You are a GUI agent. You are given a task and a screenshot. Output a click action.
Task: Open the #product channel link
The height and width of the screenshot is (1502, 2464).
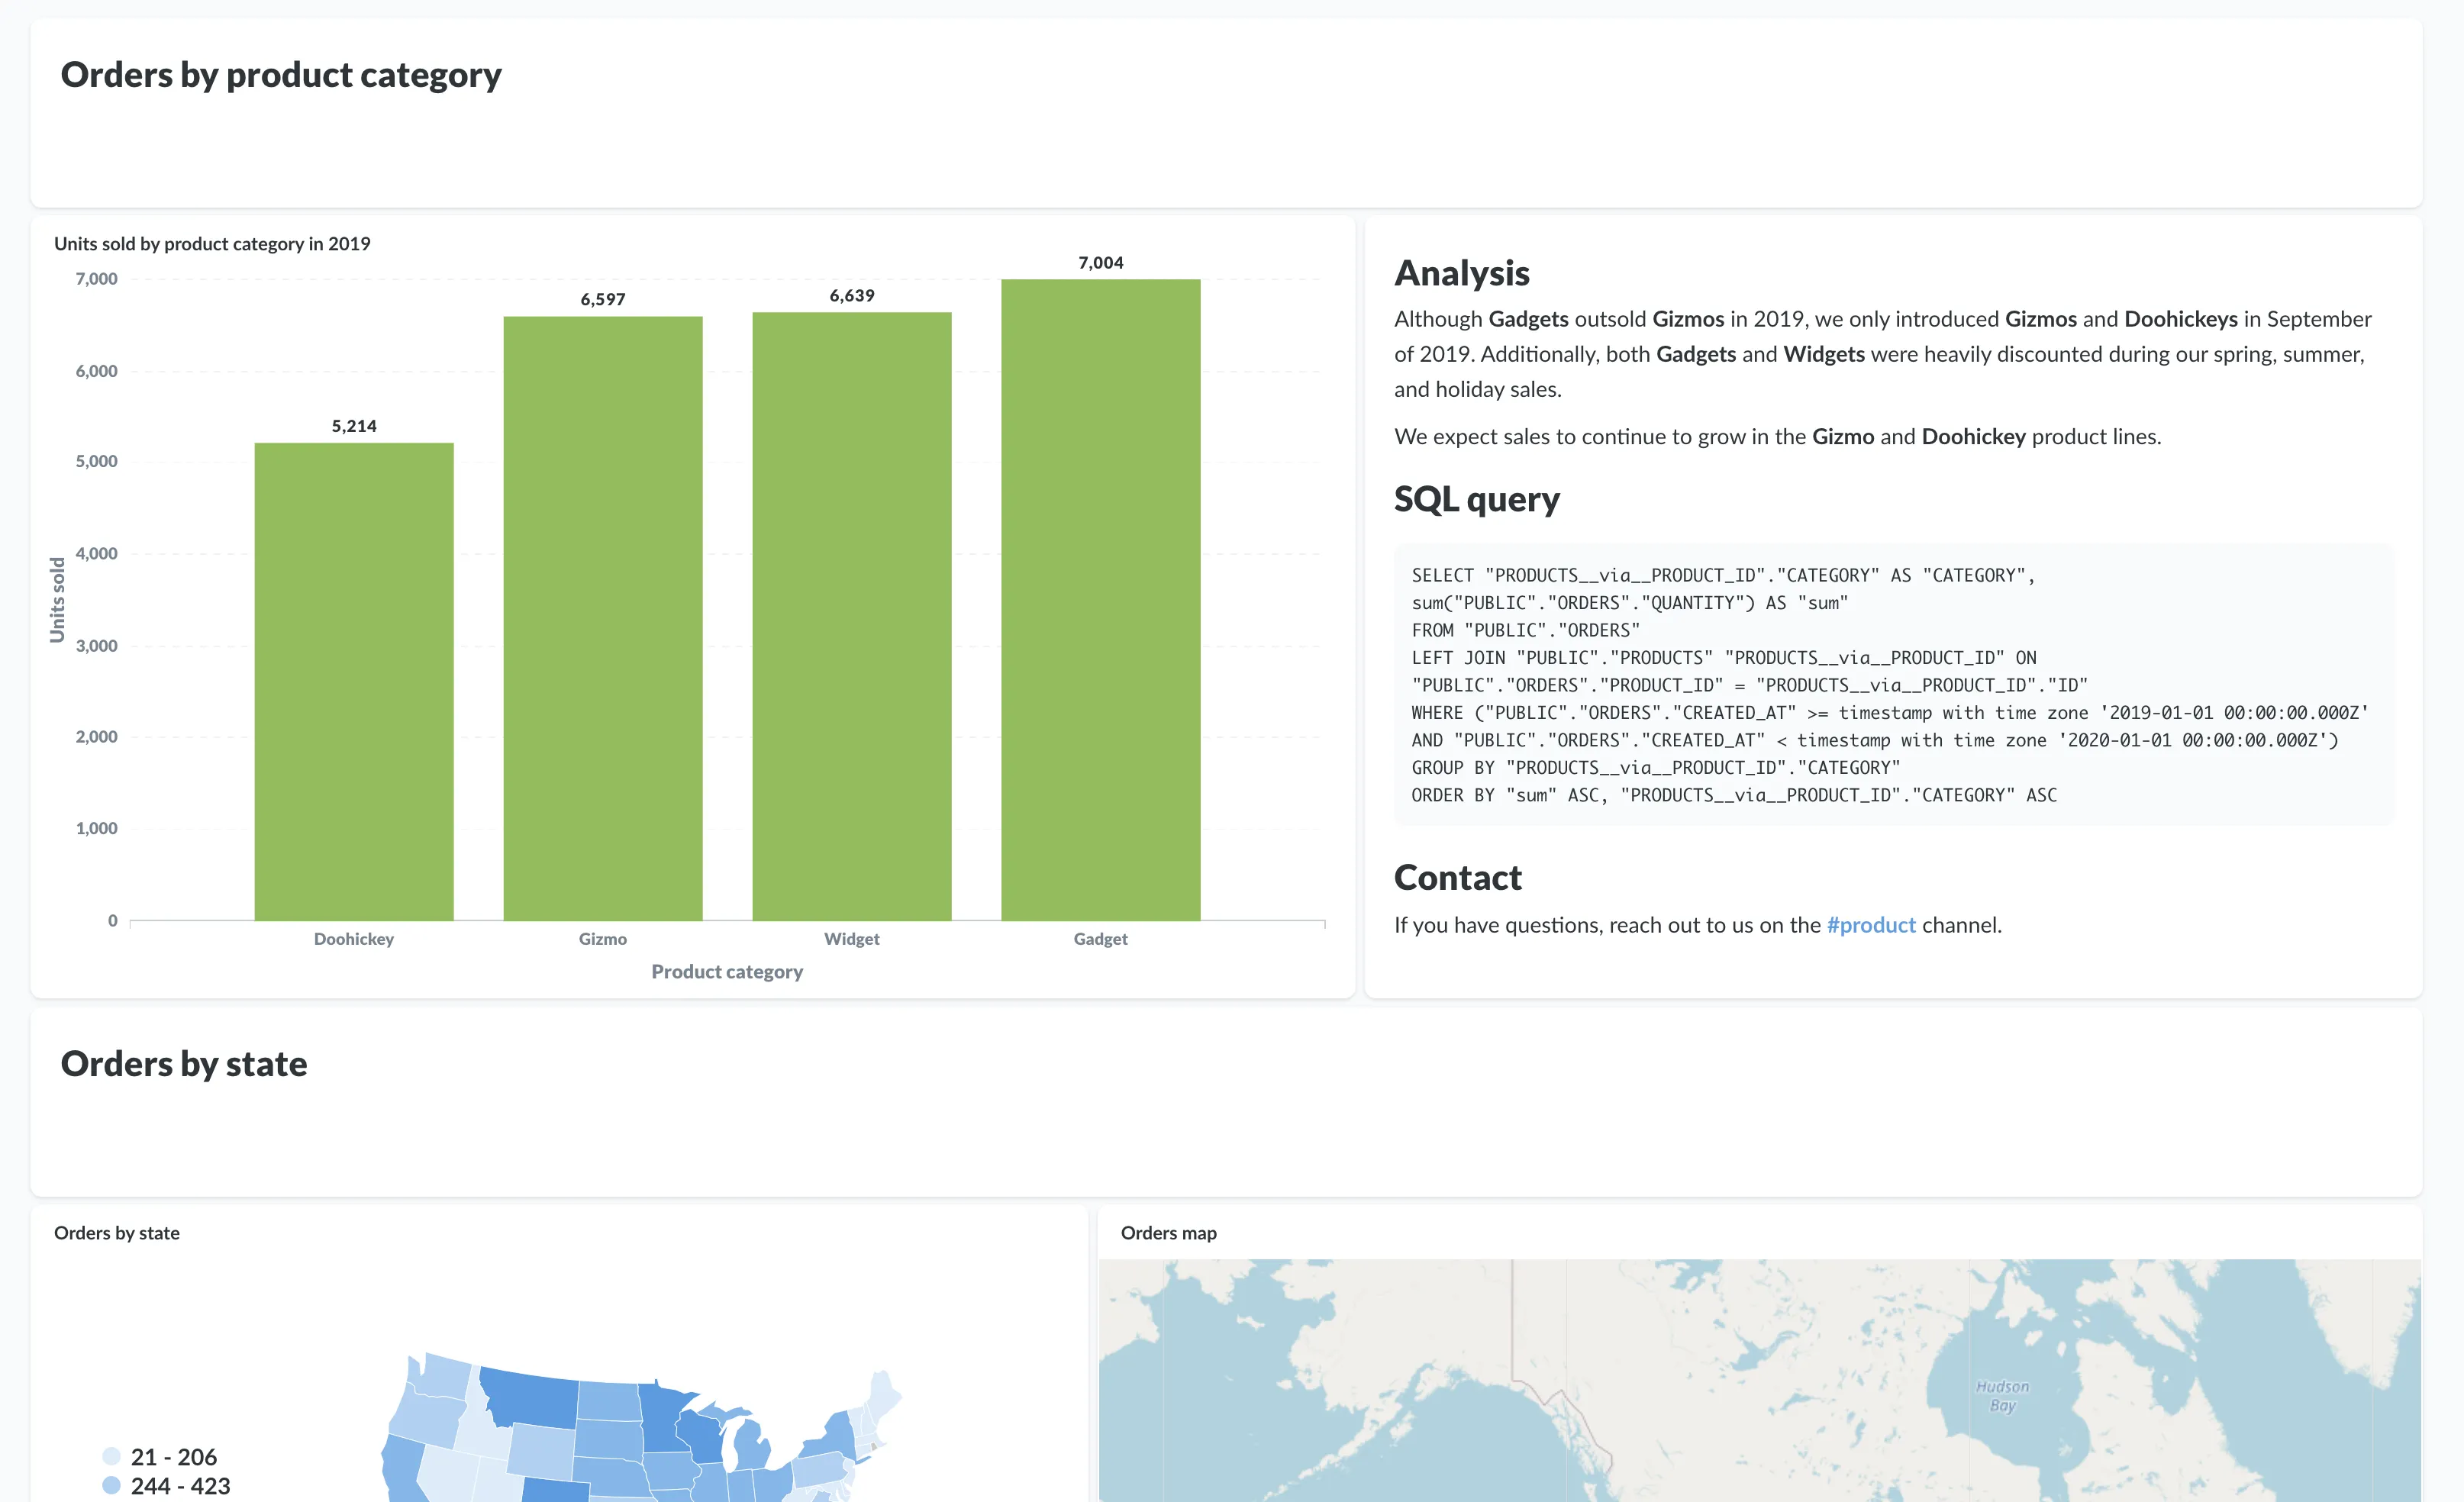pyautogui.click(x=1871, y=925)
